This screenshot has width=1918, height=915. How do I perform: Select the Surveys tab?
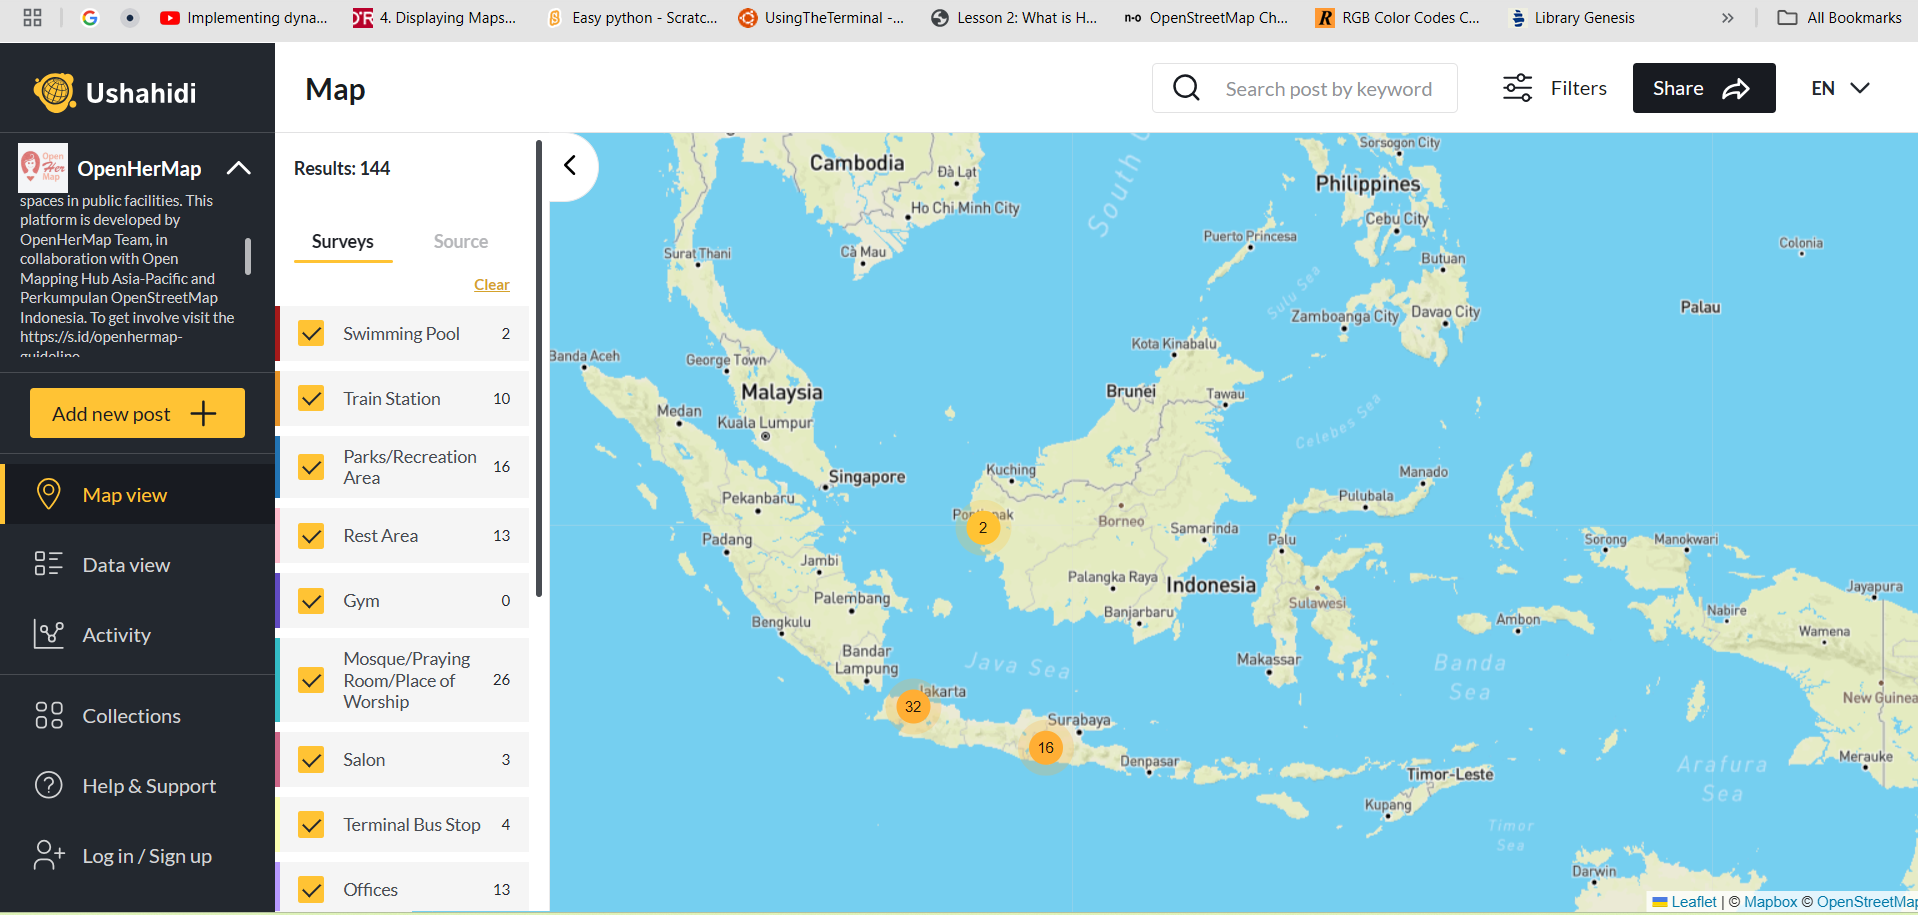pyautogui.click(x=342, y=241)
